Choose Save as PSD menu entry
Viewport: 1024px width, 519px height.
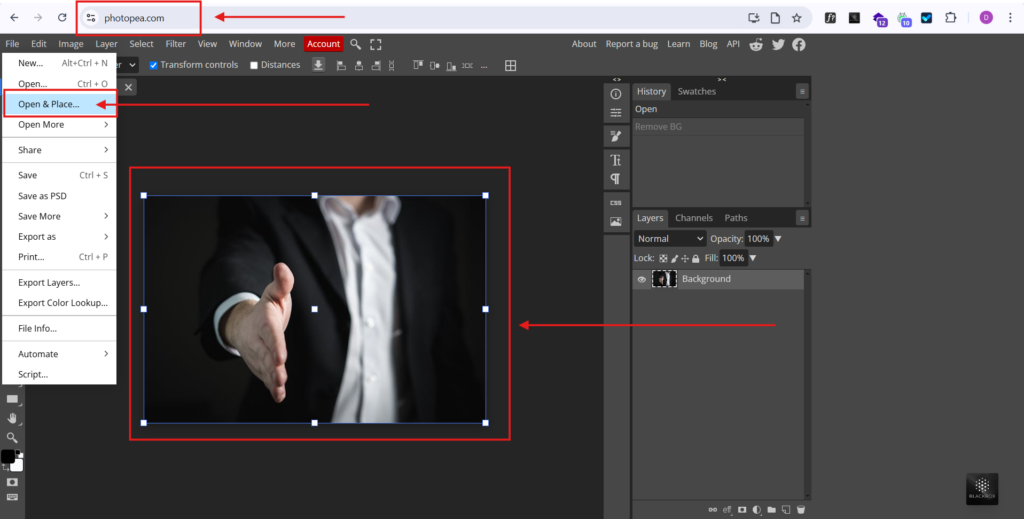60,196
